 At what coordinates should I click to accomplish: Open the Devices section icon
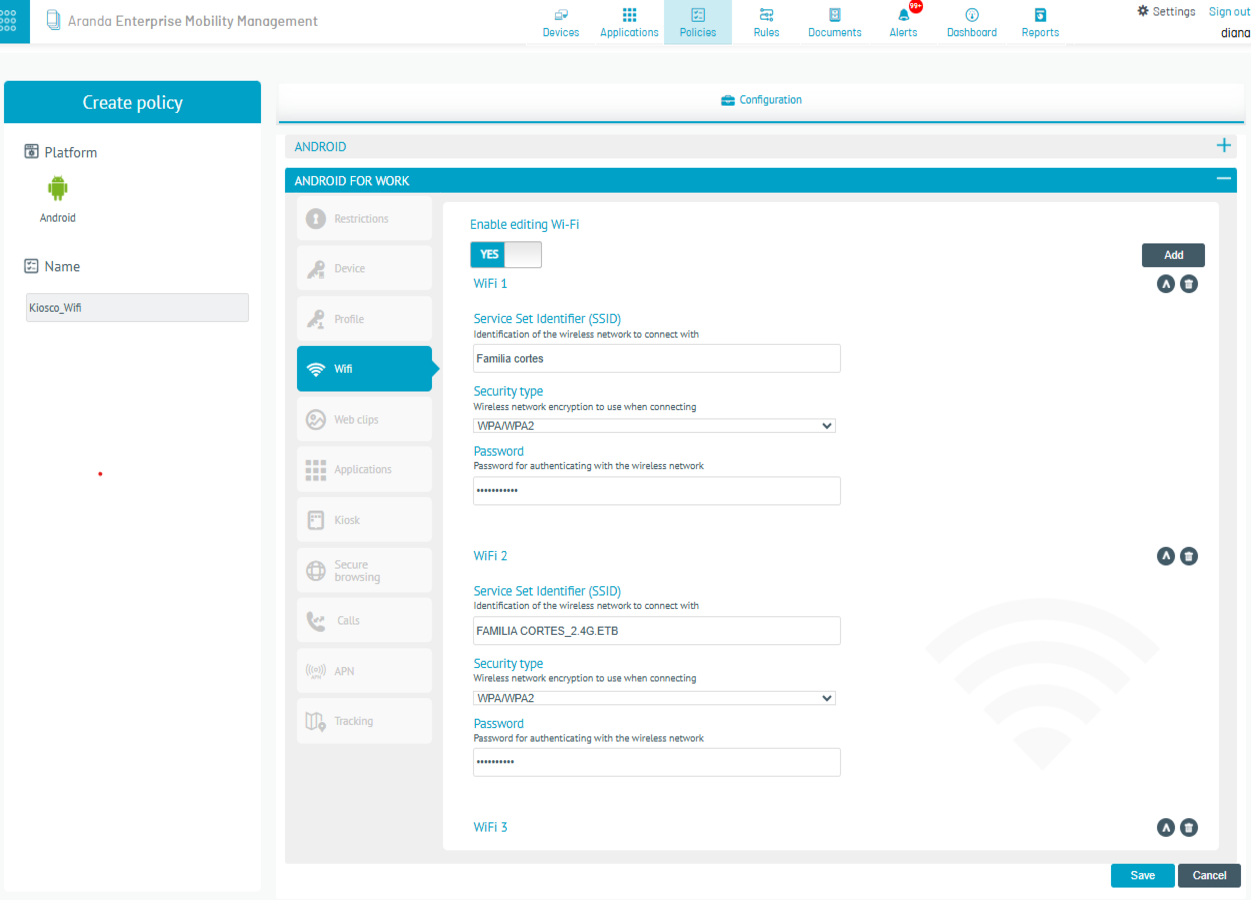tap(561, 15)
